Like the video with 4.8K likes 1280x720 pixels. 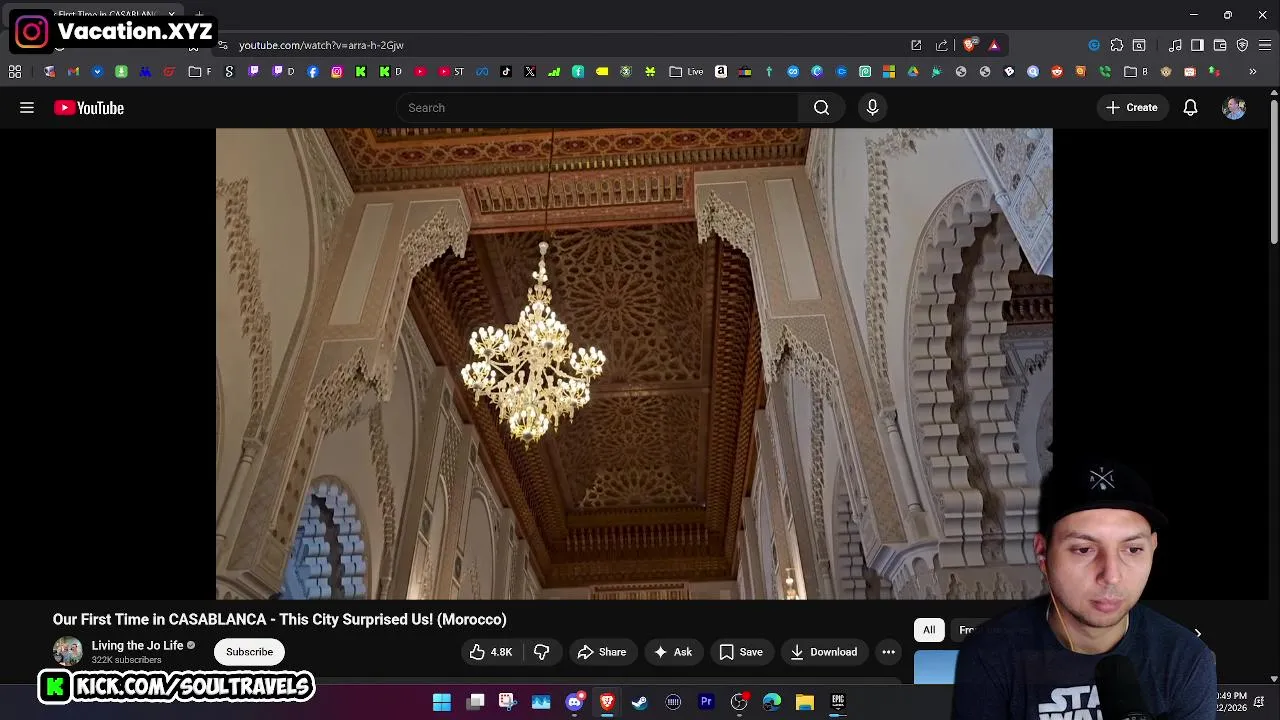click(491, 652)
